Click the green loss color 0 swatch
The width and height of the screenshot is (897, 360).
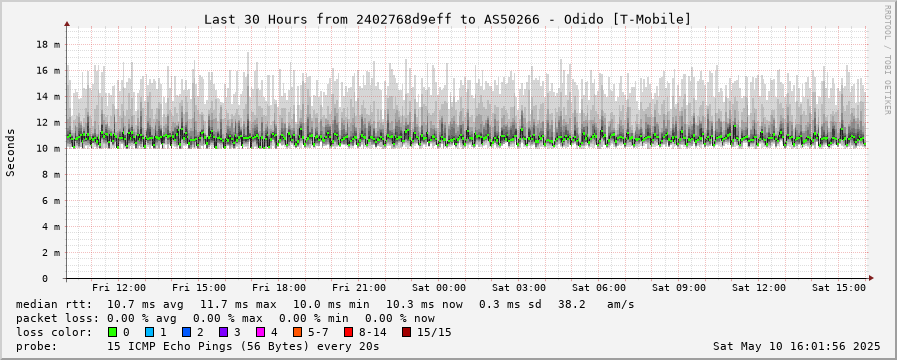pyautogui.click(x=112, y=332)
